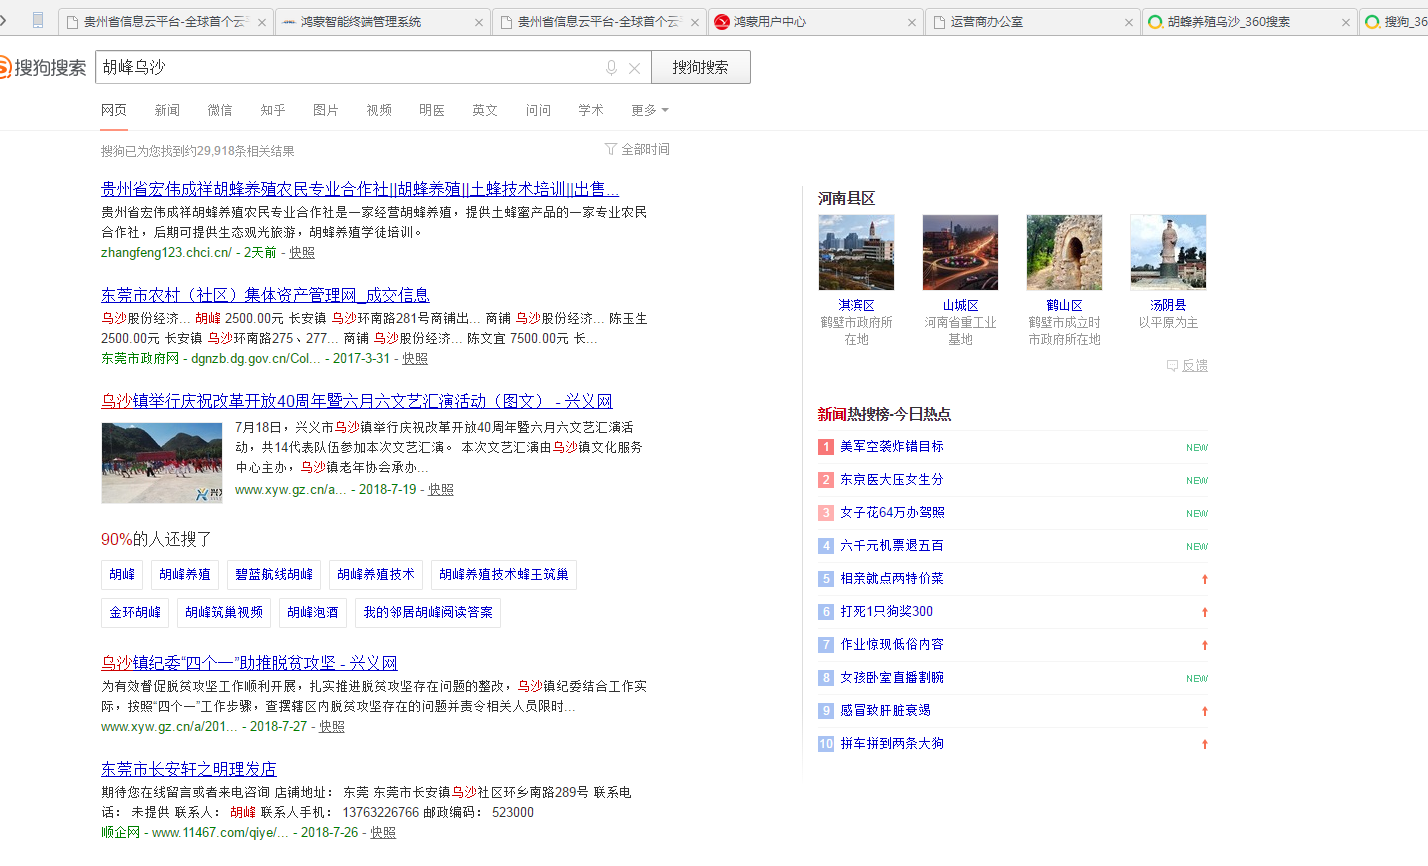Open the 乌沙镇 performance result thumbnail image
1428x866 pixels.
click(162, 462)
